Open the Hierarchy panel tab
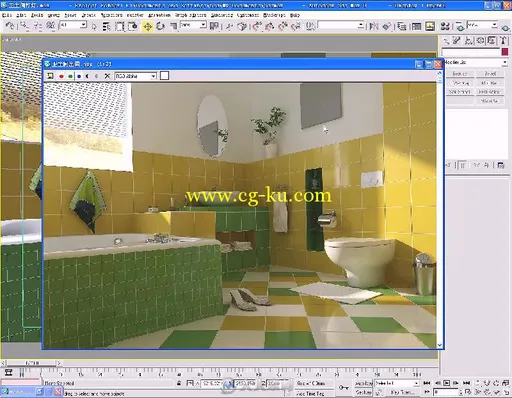The height and width of the screenshot is (398, 512). coord(469,41)
